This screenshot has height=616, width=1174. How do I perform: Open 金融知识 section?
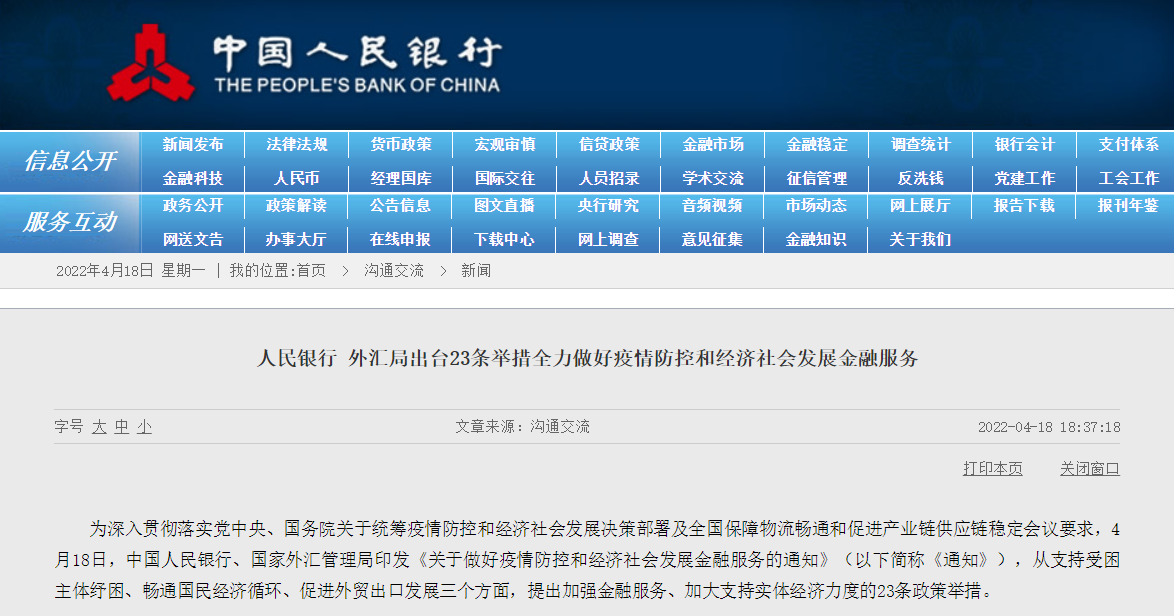coord(817,240)
